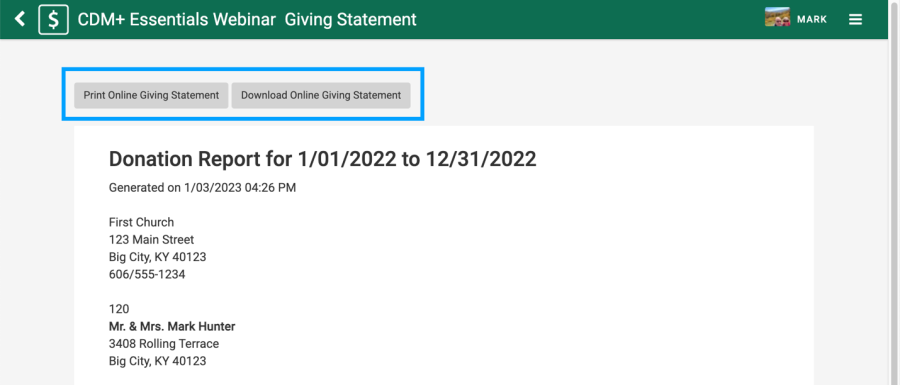Click Mark's profile photo thumbnail

pyautogui.click(x=777, y=17)
